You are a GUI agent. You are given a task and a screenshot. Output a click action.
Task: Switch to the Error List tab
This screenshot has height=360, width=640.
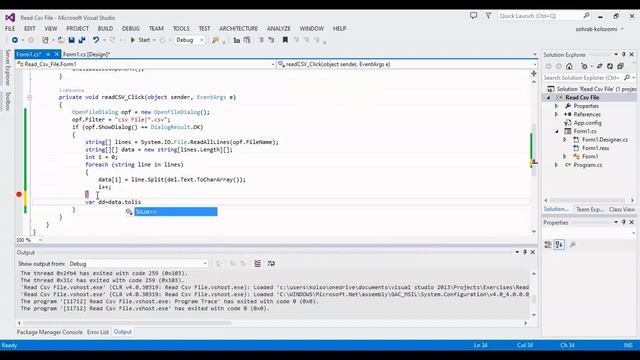[98, 332]
